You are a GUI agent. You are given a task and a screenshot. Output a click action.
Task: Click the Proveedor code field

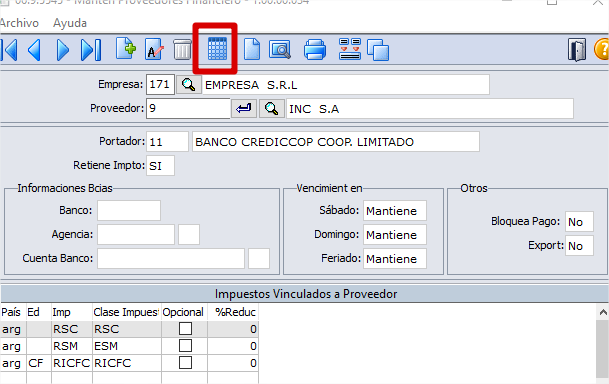click(x=188, y=108)
